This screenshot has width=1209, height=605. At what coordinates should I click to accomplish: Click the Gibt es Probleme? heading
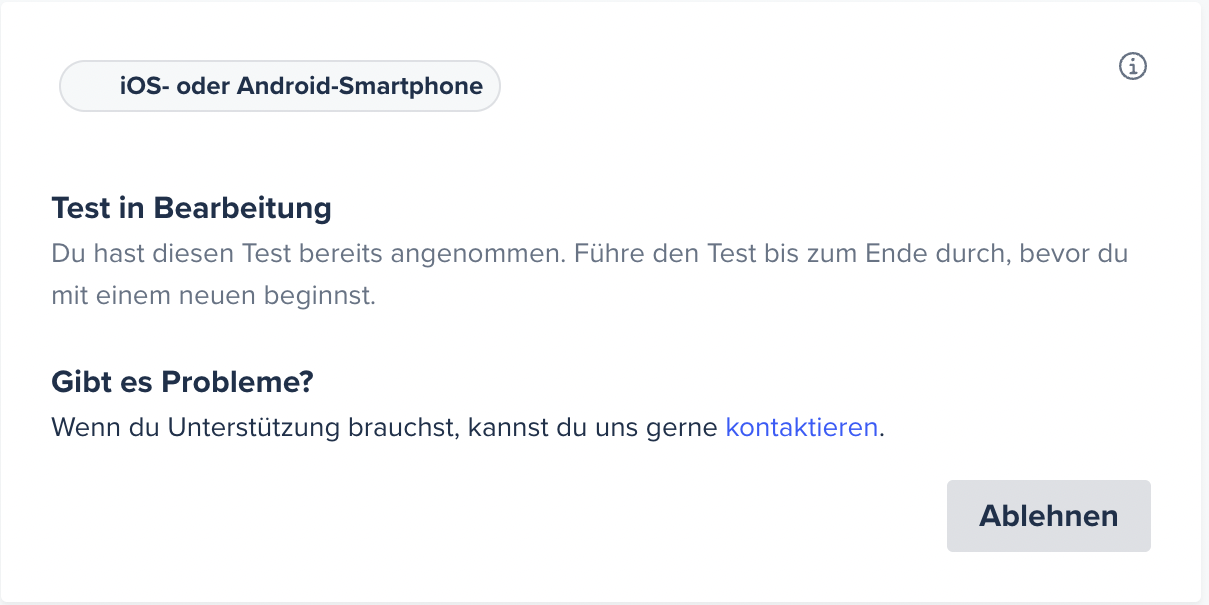(183, 382)
